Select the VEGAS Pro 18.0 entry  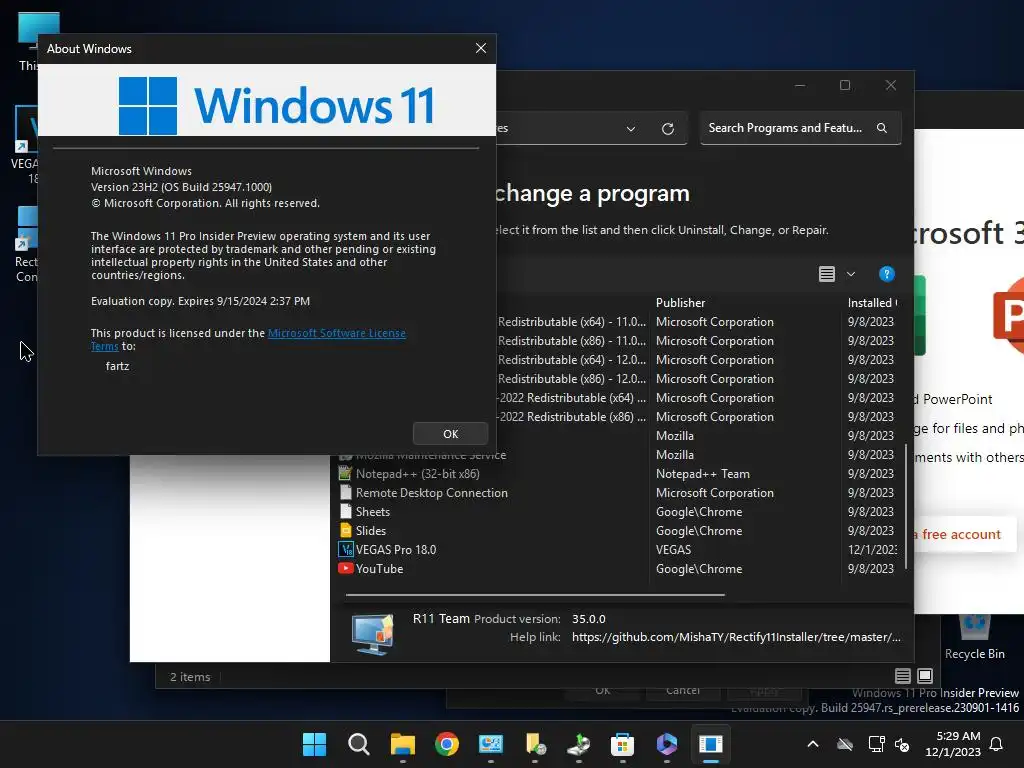[396, 550]
